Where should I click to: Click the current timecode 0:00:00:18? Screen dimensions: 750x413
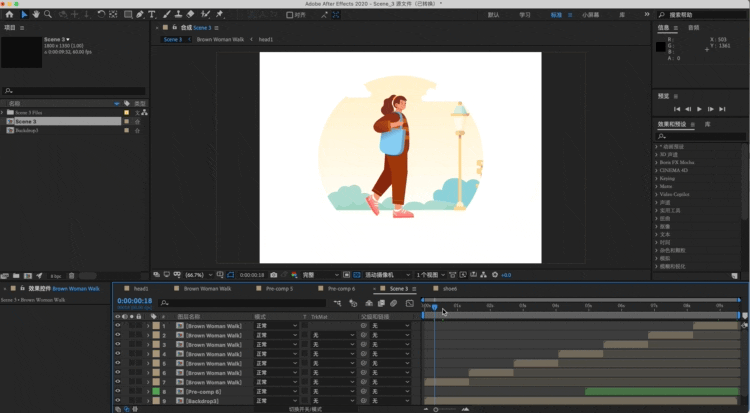point(135,300)
